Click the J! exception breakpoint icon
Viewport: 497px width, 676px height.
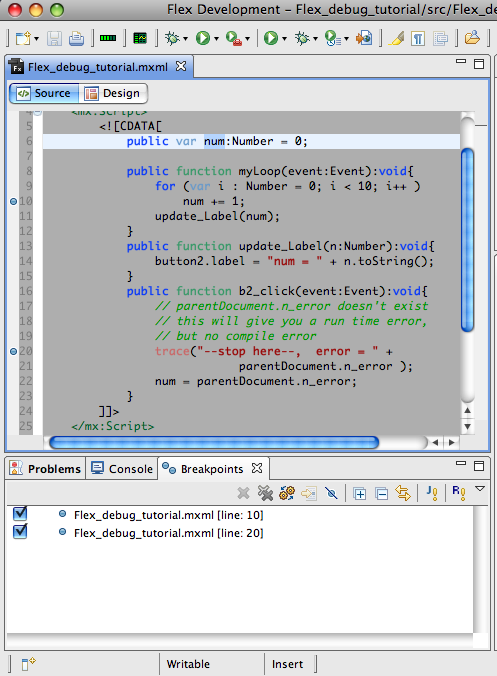[432, 493]
